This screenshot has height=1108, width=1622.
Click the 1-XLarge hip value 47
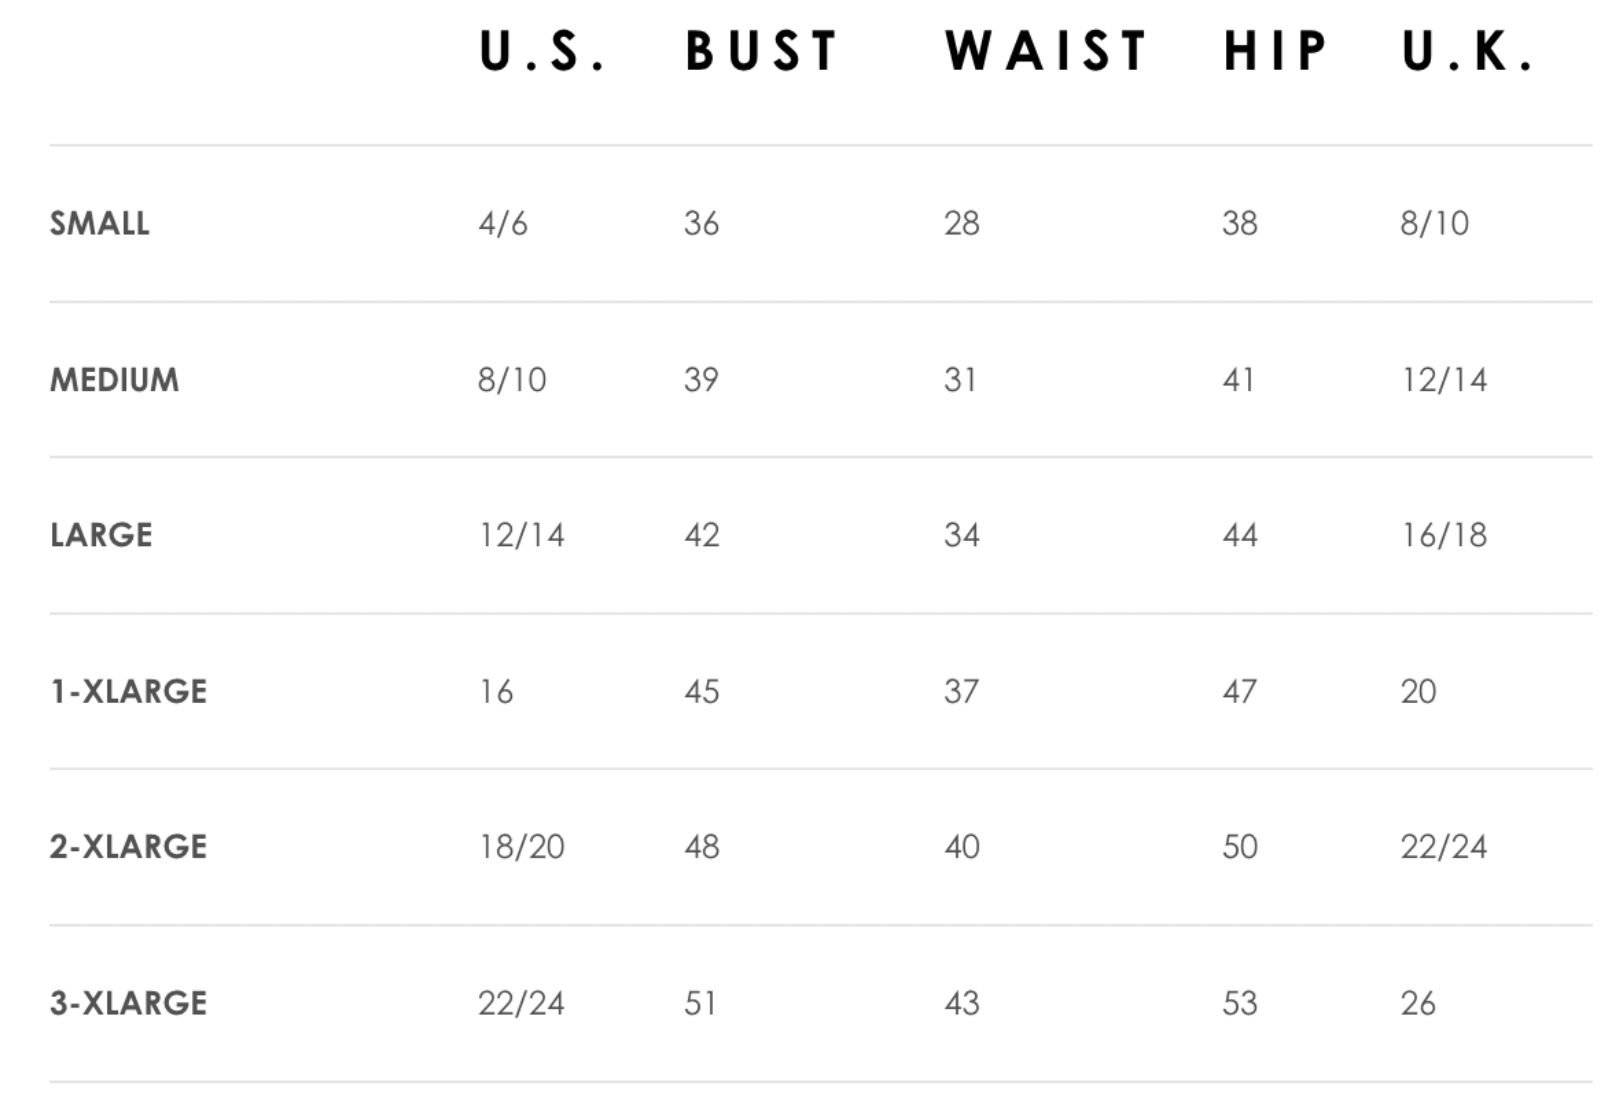click(x=1239, y=691)
